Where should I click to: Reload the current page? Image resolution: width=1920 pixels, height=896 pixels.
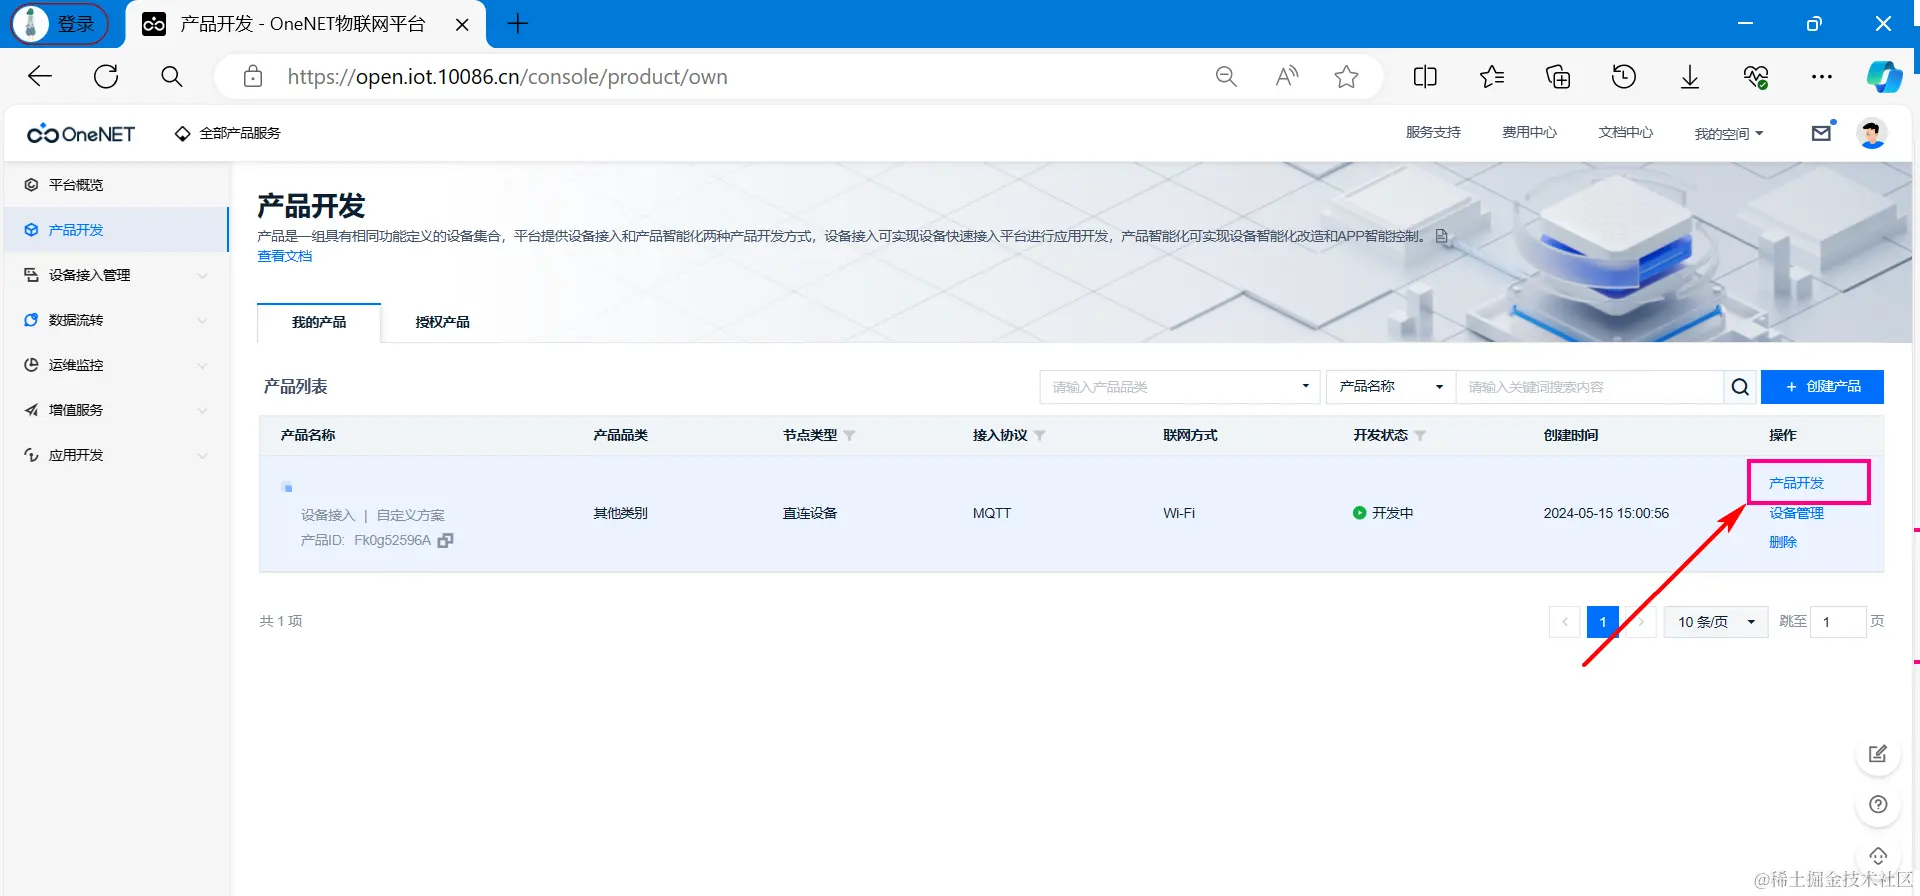106,76
